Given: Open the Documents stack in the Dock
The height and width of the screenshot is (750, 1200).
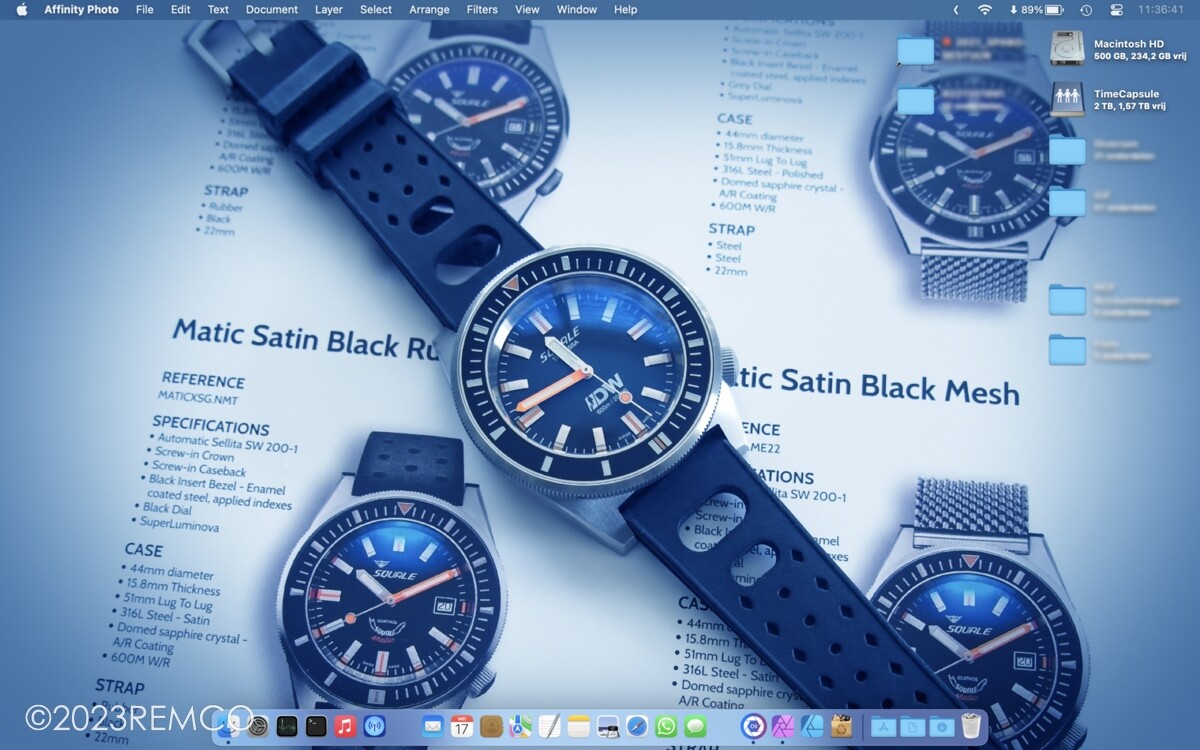Looking at the screenshot, I should click(x=912, y=727).
